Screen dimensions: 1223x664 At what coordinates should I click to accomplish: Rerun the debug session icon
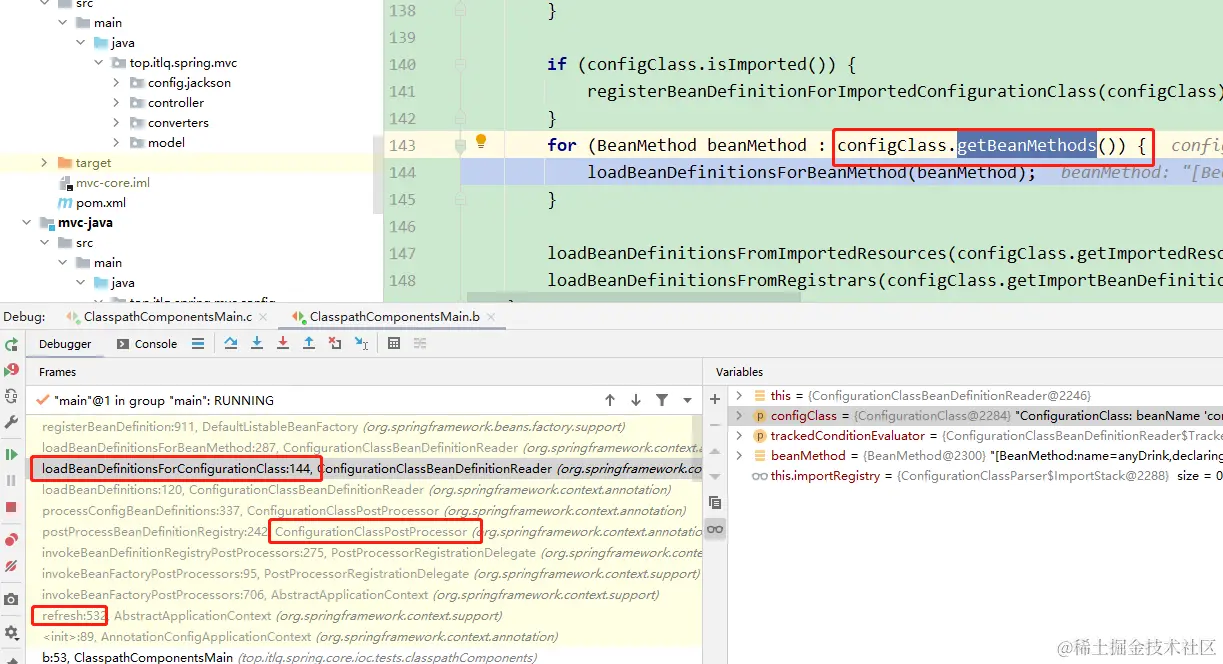pos(11,345)
